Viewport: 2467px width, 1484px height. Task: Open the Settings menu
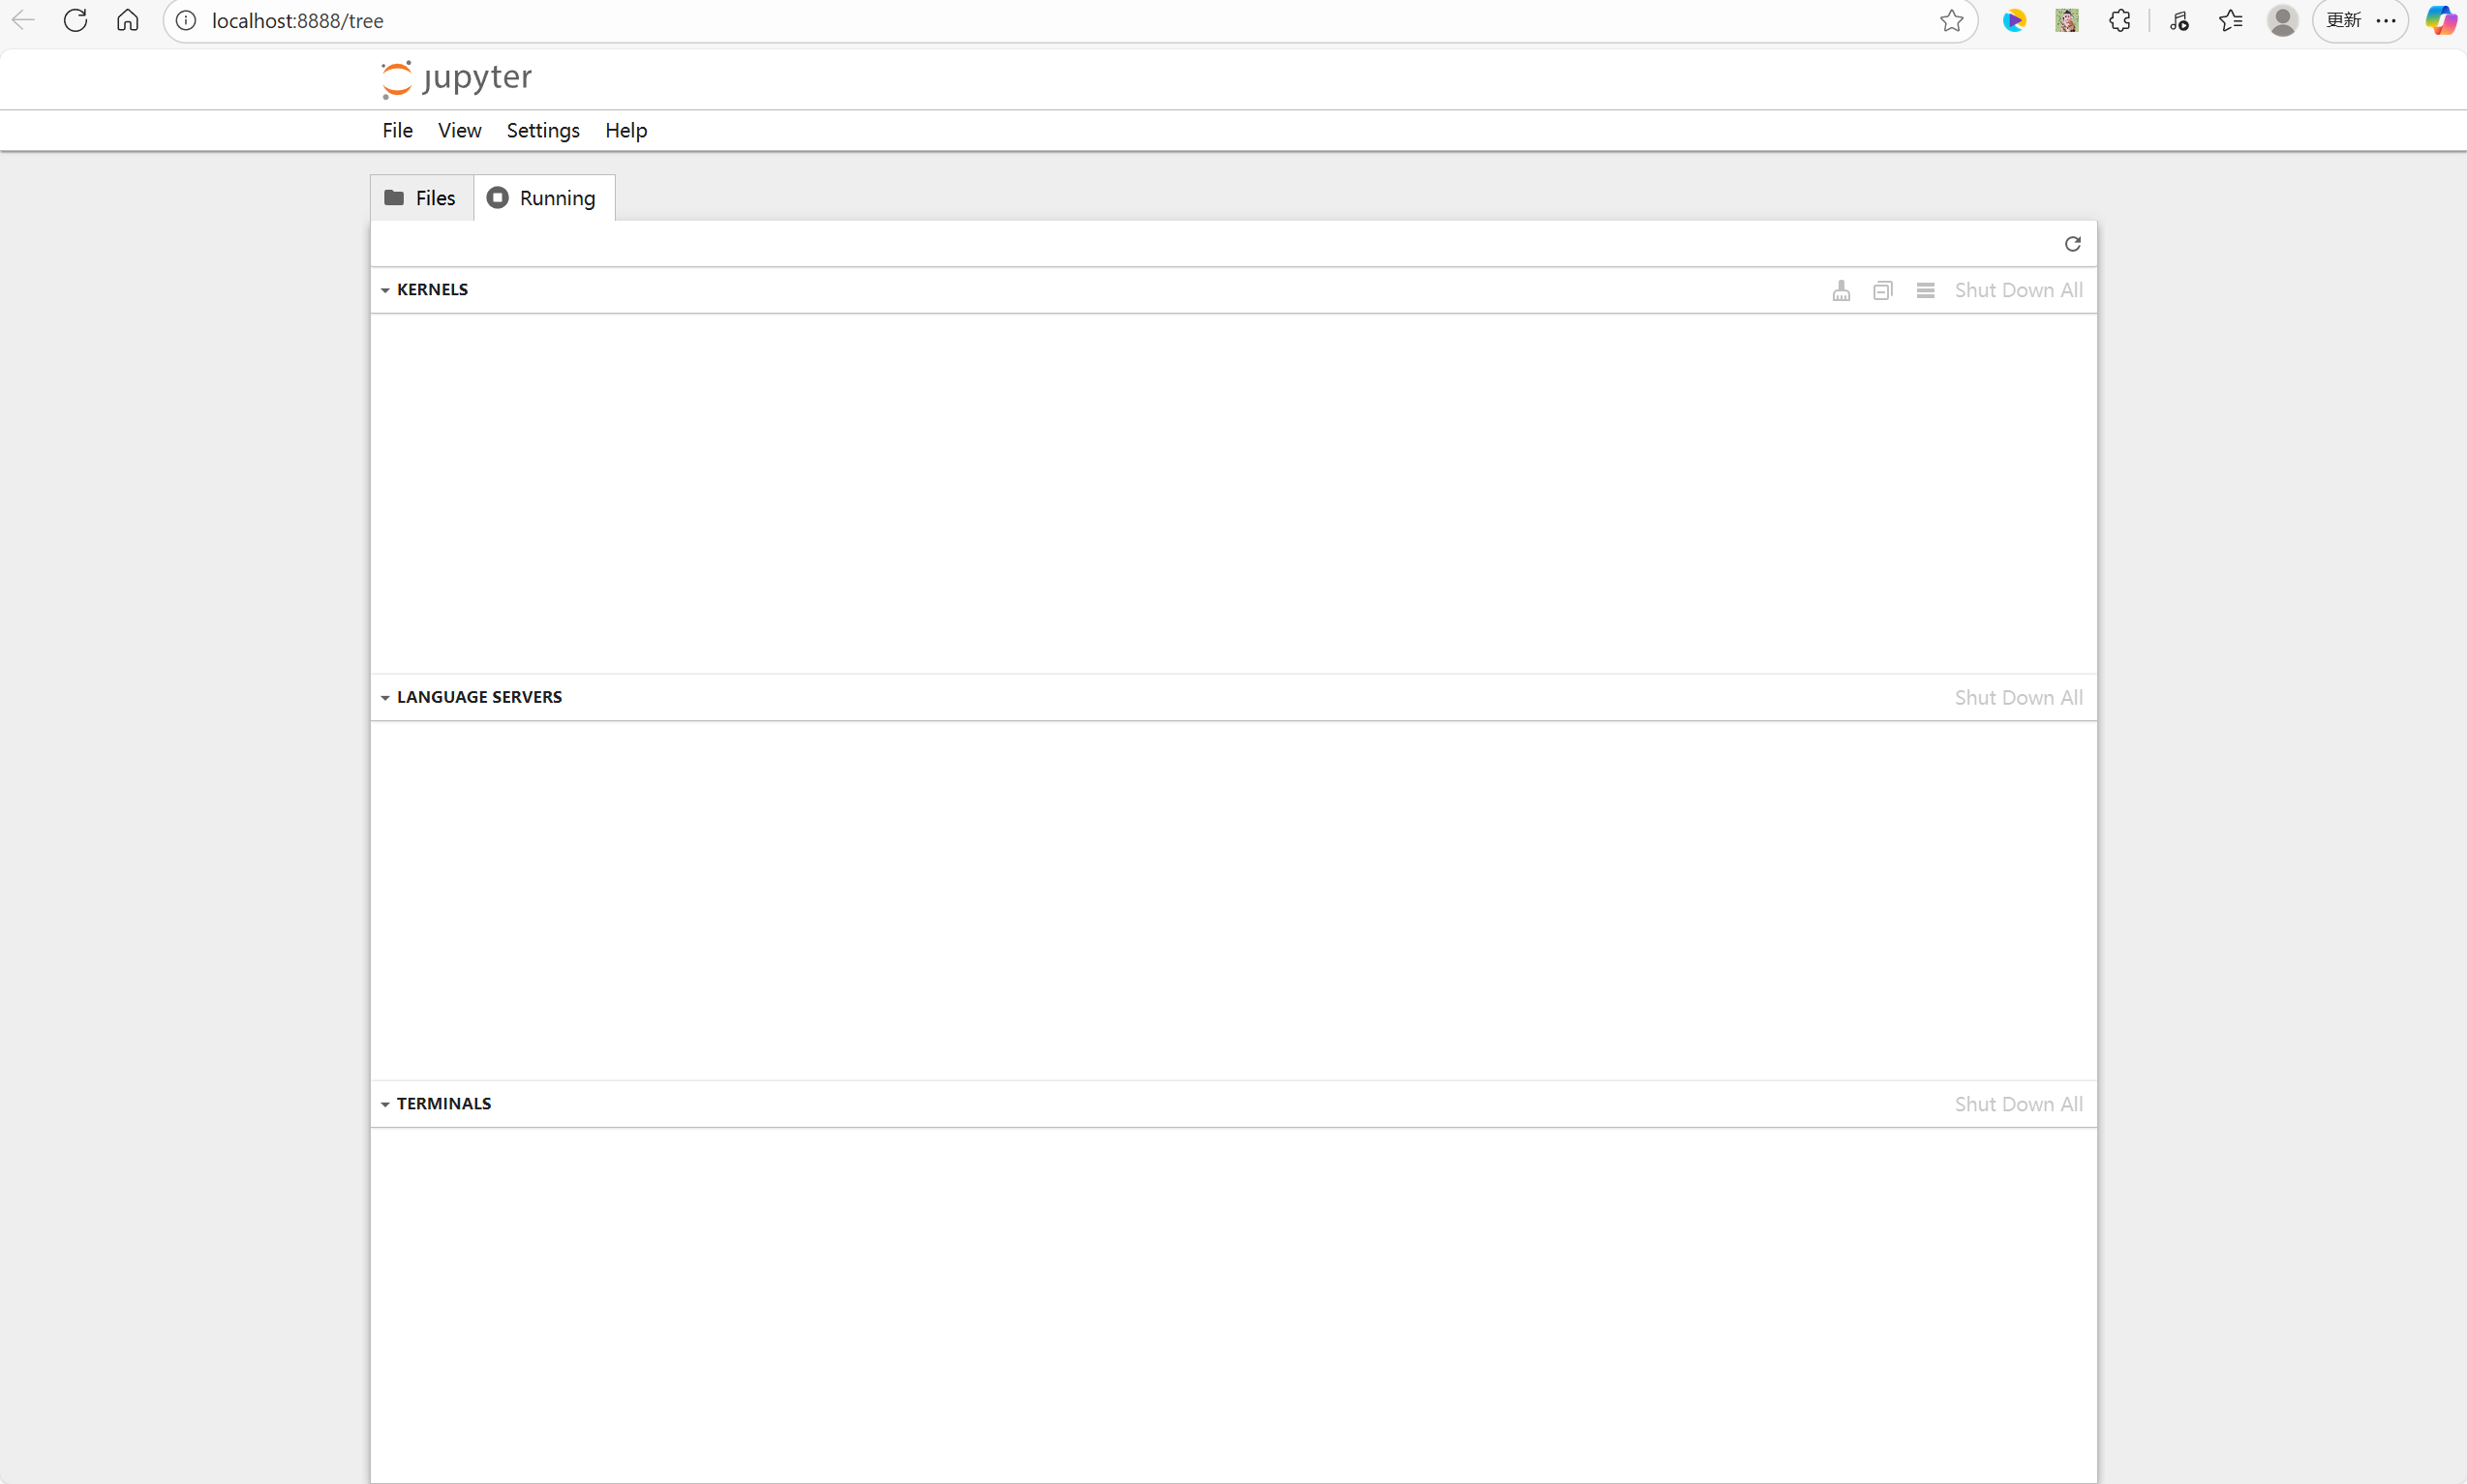tap(542, 131)
